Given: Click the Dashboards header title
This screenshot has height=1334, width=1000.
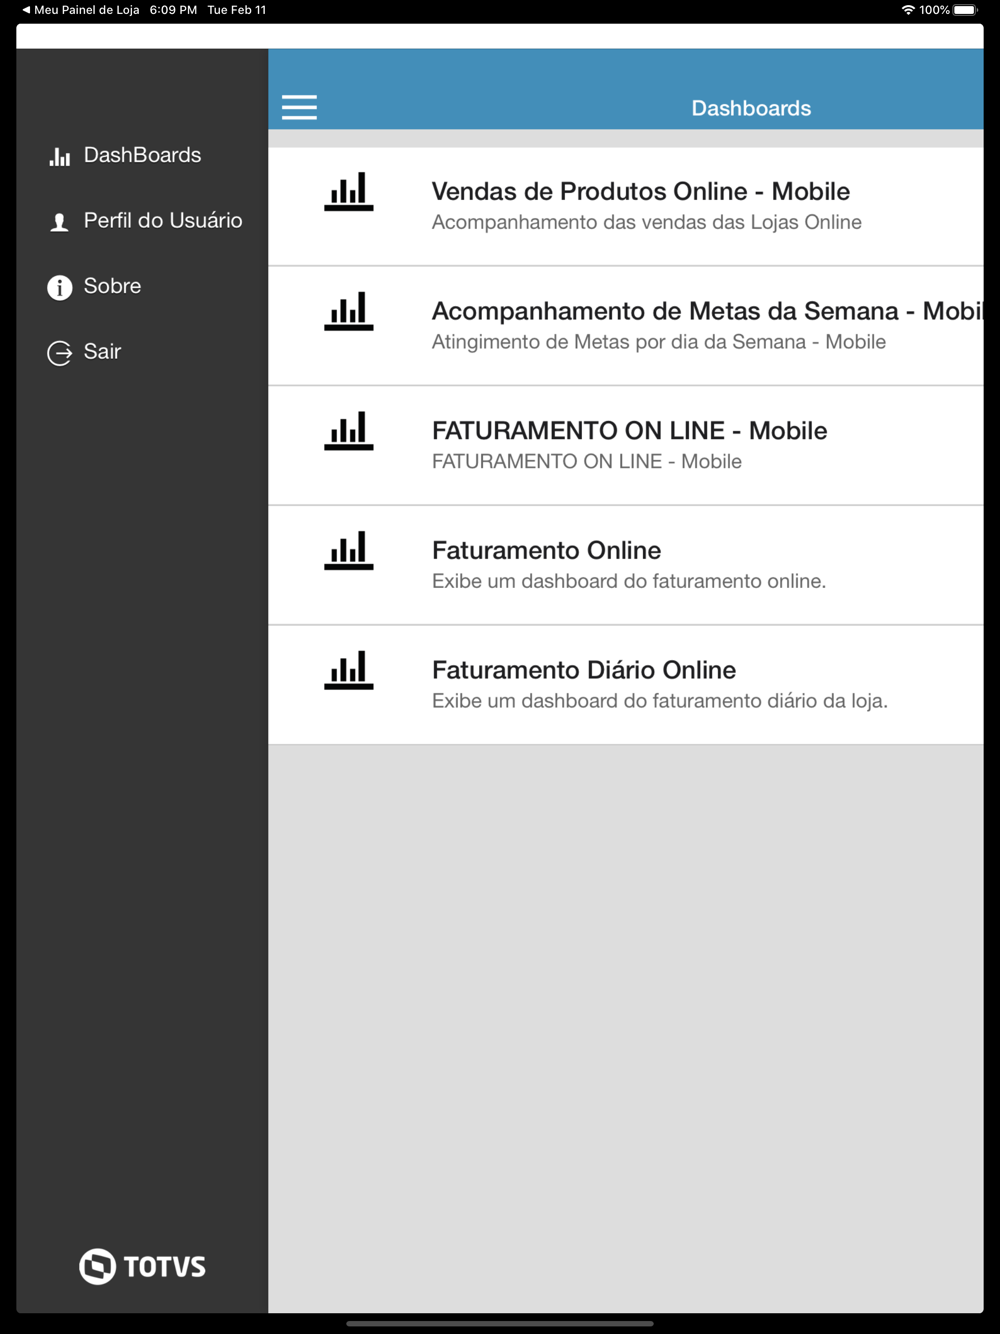Looking at the screenshot, I should pos(751,108).
